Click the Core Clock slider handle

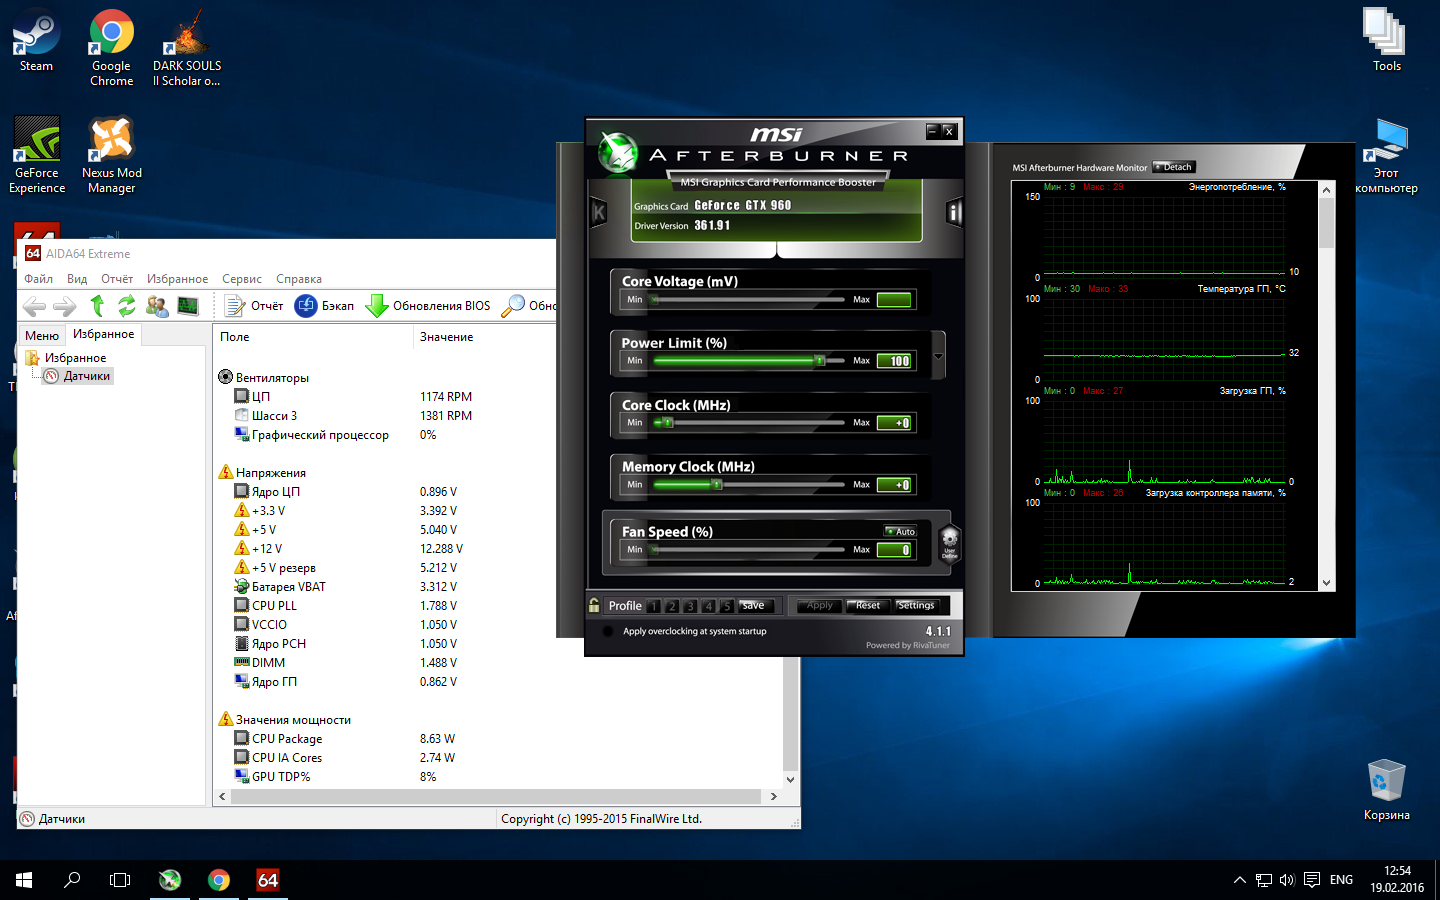pyautogui.click(x=668, y=422)
